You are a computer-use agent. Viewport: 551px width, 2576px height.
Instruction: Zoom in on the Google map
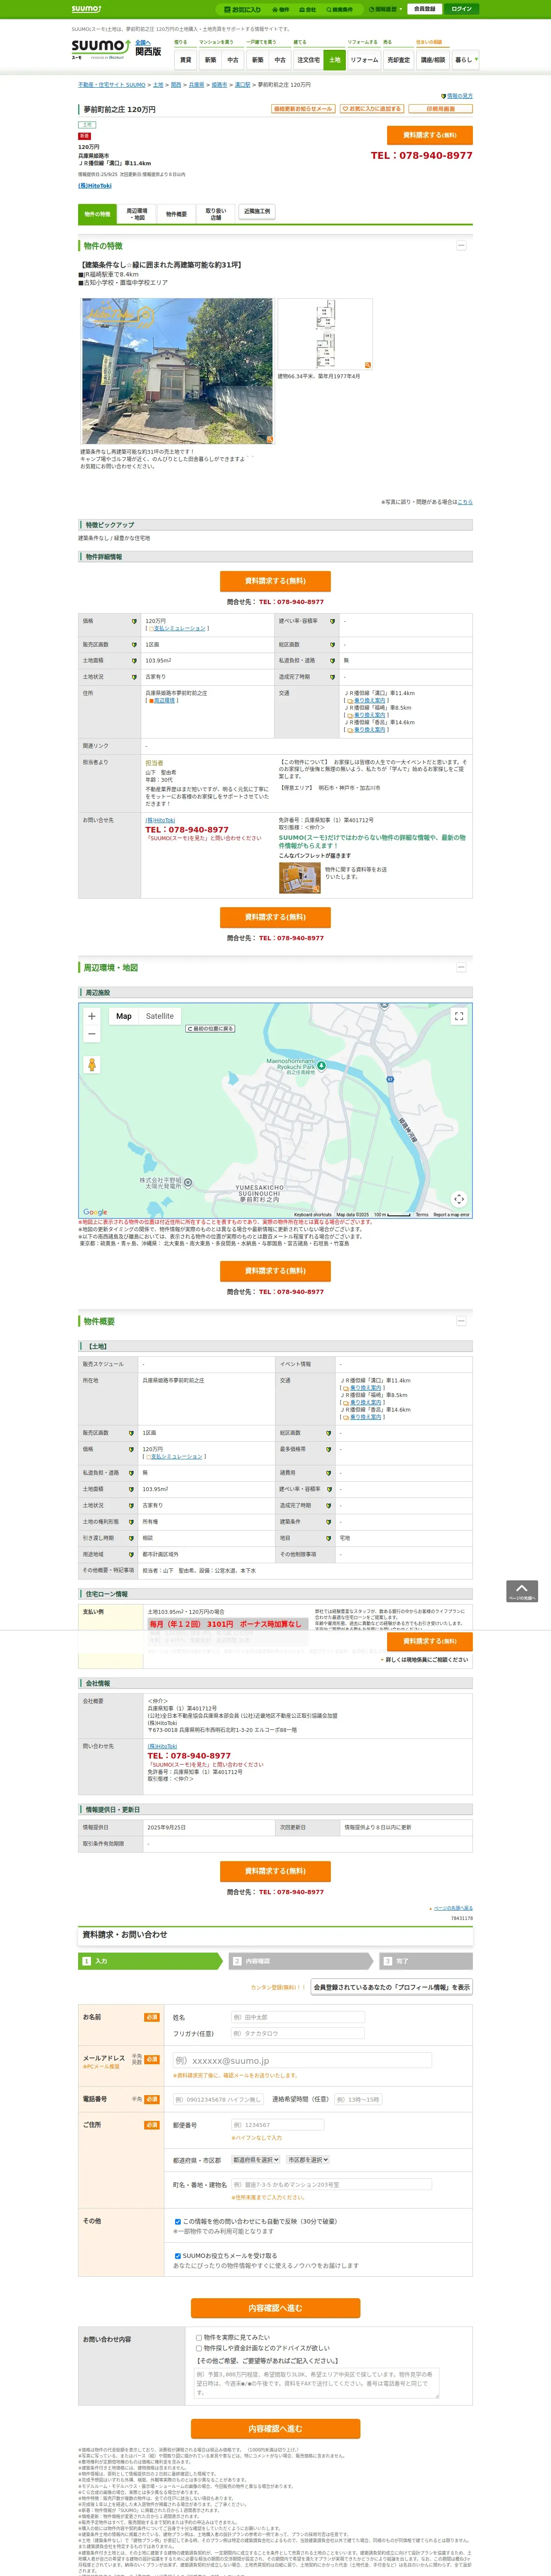[x=92, y=1016]
